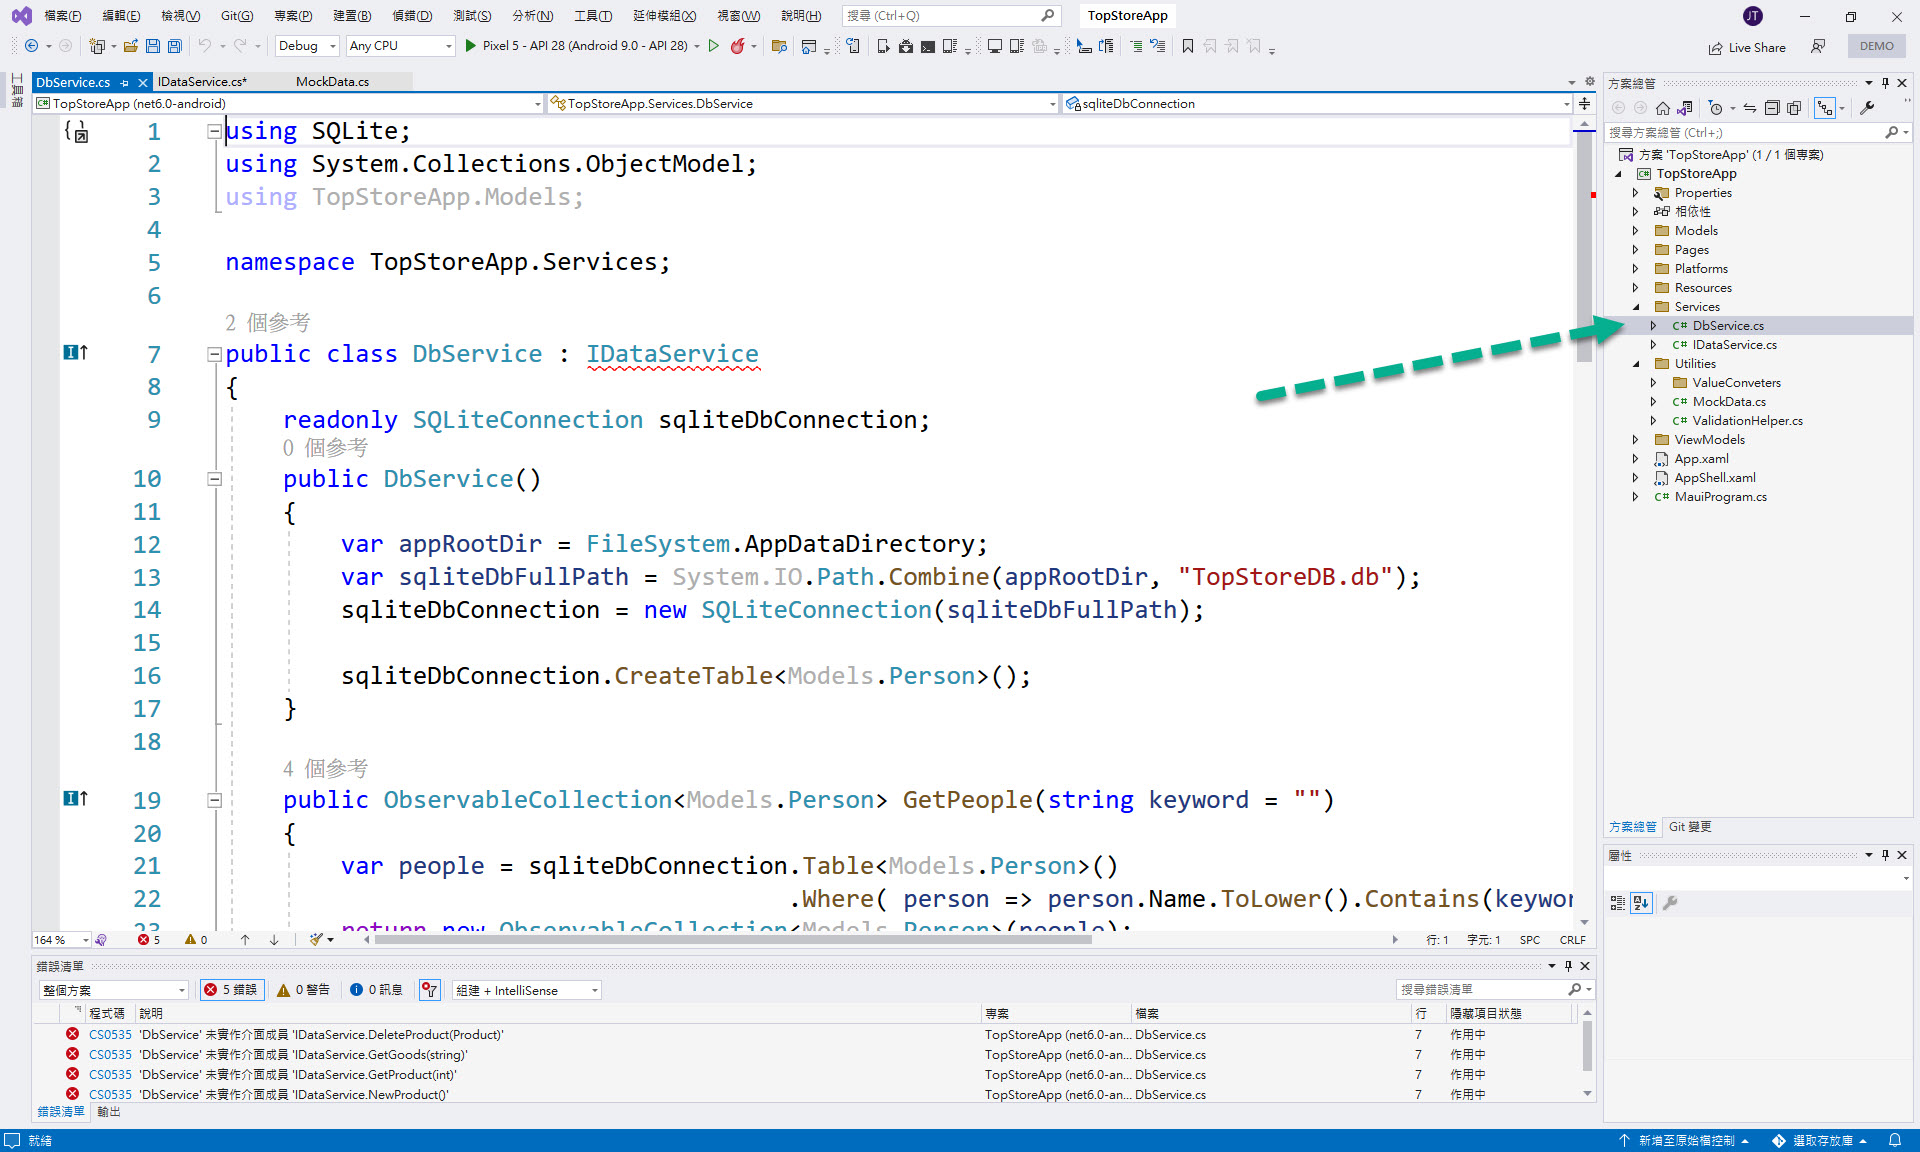Viewport: 1920px width, 1152px height.
Task: Open Solution Explorer settings with wrench icon
Action: [x=1867, y=108]
